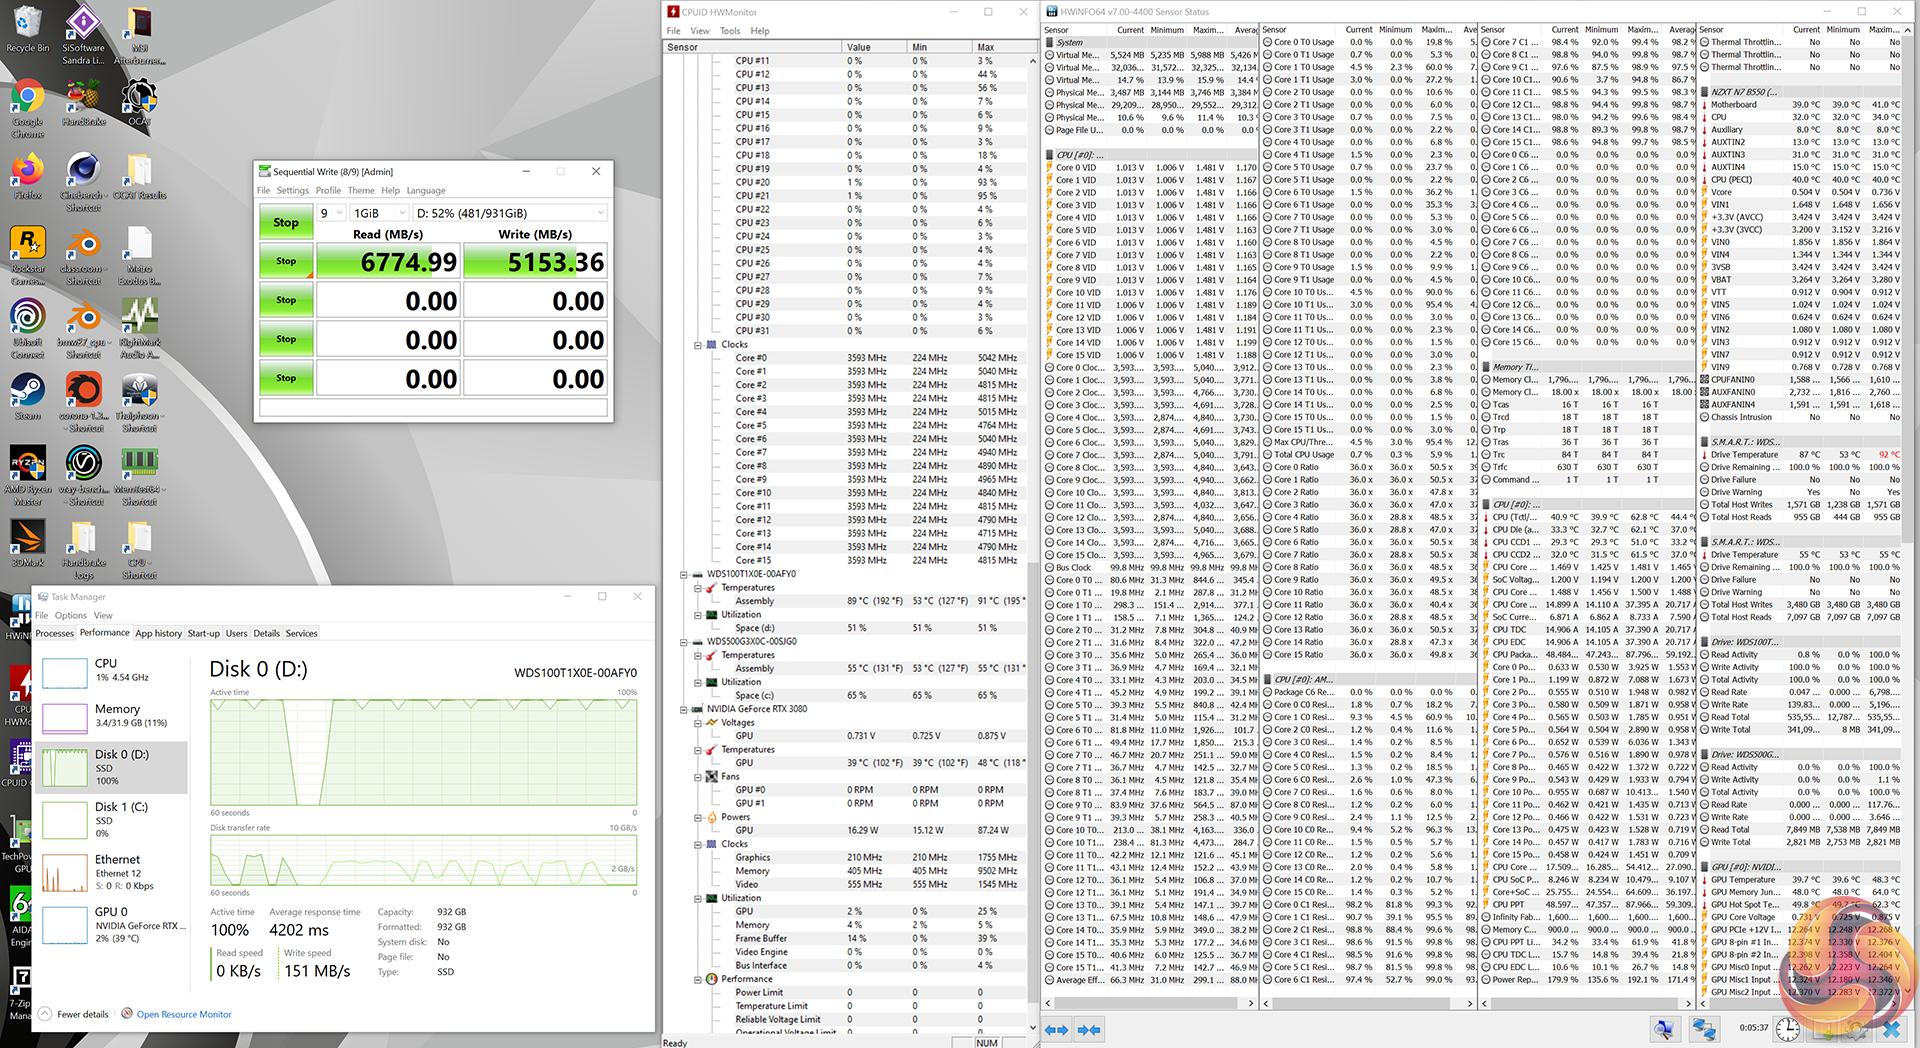The image size is (1920, 1048).
Task: Click the HWiNFO expand columns arrows icon
Action: [x=1056, y=1029]
